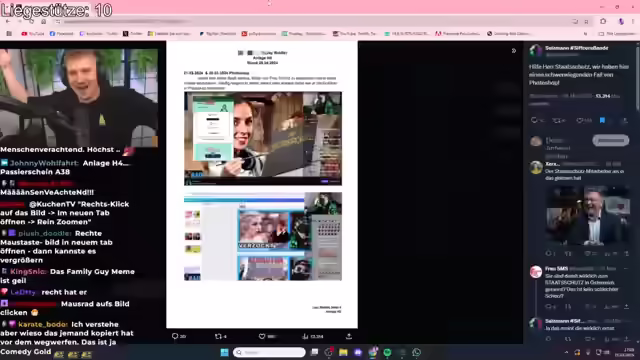Click the reply icon below the document image
Image resolution: width=640 pixels, height=360 pixels.
[x=175, y=336]
